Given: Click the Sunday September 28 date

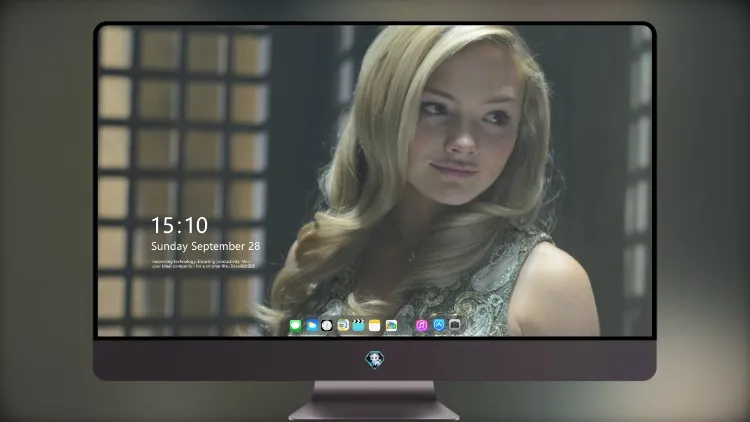Looking at the screenshot, I should 206,246.
